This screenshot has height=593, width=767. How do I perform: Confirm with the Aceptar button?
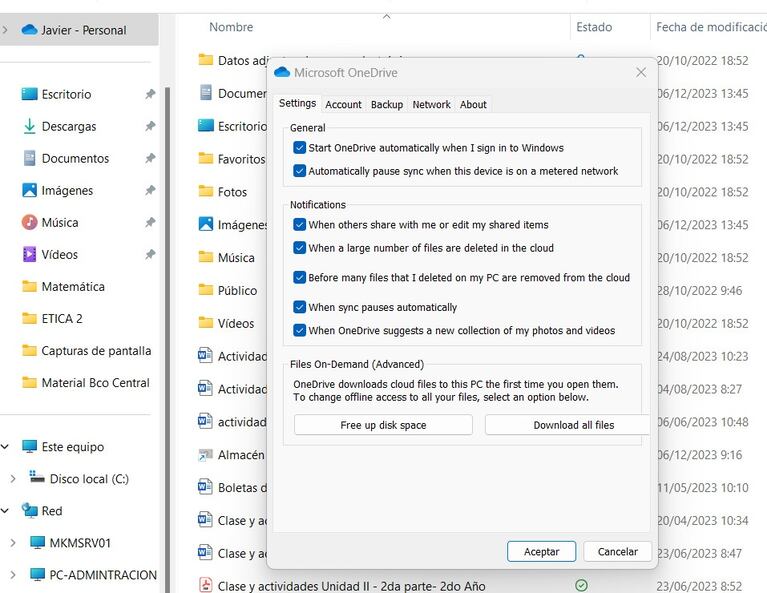click(x=541, y=551)
